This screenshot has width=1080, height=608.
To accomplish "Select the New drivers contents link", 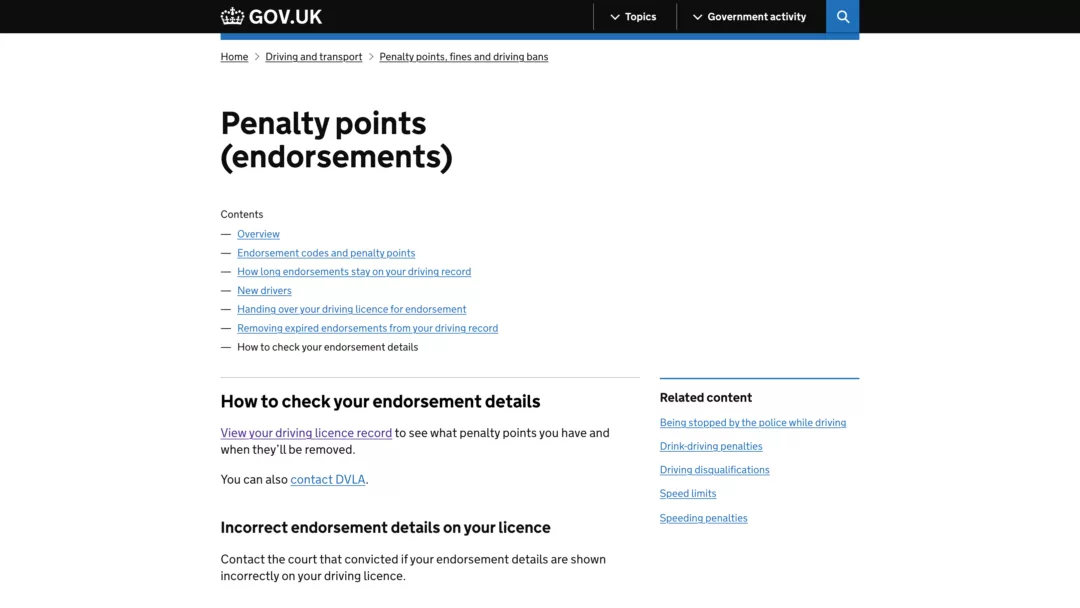I will coord(264,291).
